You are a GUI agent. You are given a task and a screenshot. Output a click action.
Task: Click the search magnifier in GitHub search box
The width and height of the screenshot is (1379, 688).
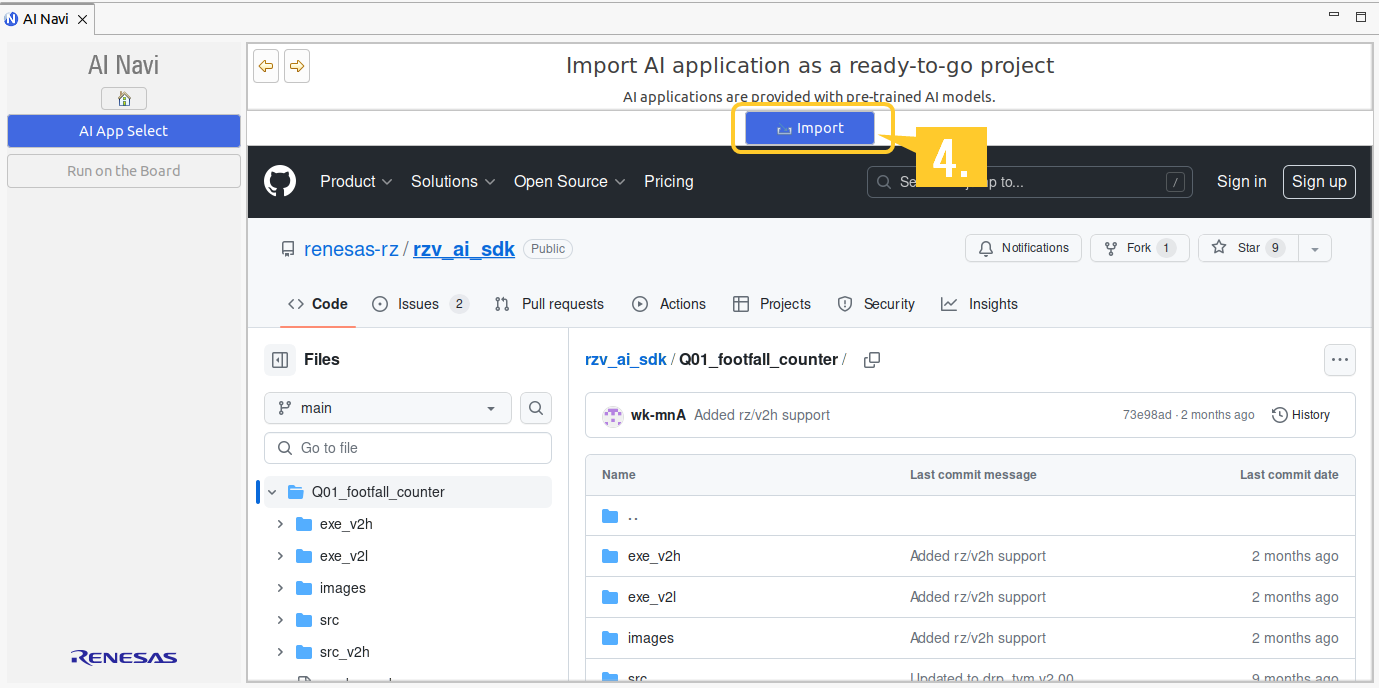coord(884,182)
